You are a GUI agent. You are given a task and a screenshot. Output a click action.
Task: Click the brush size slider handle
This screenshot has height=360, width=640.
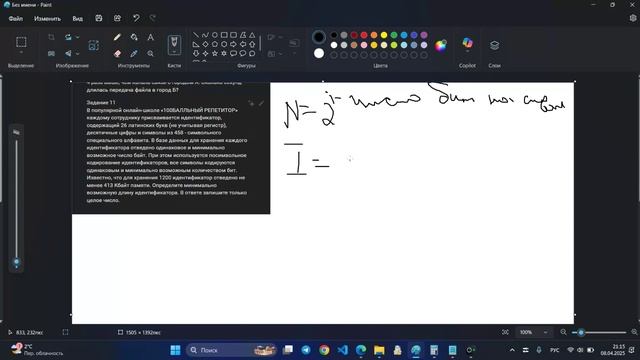[x=16, y=262]
